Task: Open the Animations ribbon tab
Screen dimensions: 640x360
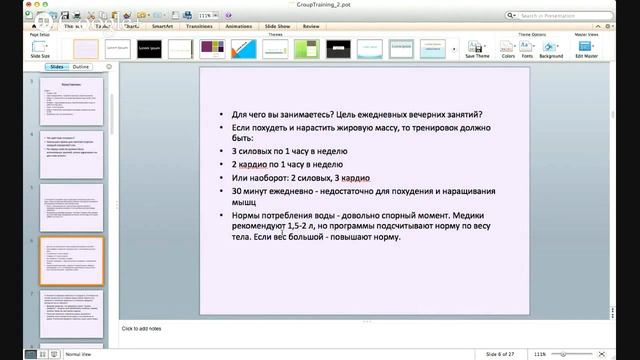Action: 238,26
